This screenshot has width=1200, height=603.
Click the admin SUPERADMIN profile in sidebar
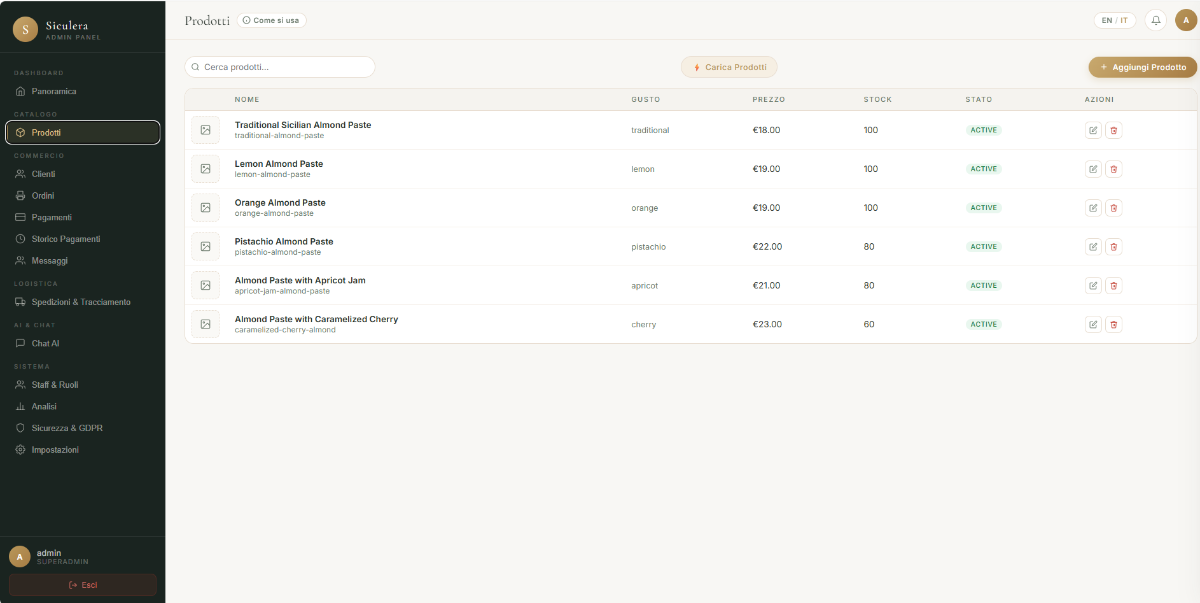click(83, 556)
